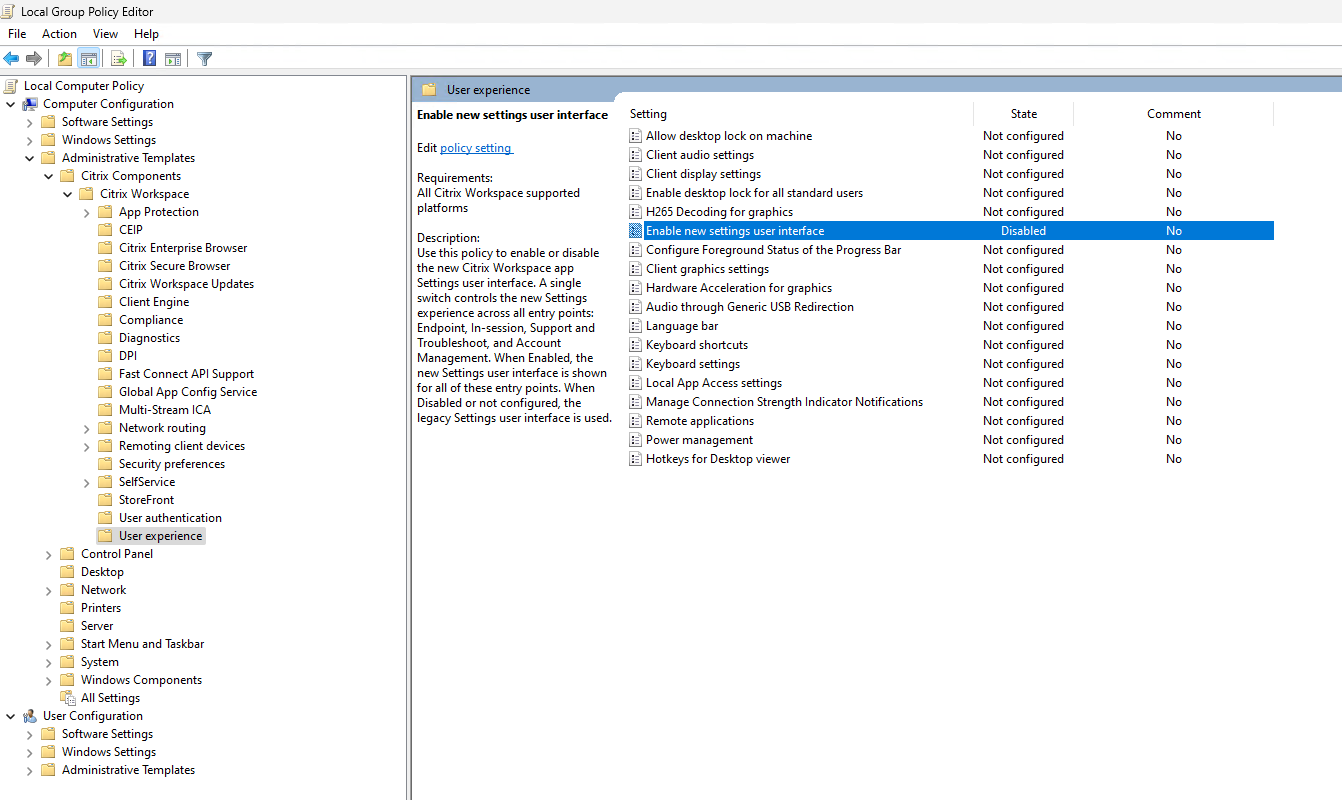The height and width of the screenshot is (800, 1342).
Task: Toggle Show/Hide Console Tree toolbar icon
Action: pyautogui.click(x=89, y=58)
